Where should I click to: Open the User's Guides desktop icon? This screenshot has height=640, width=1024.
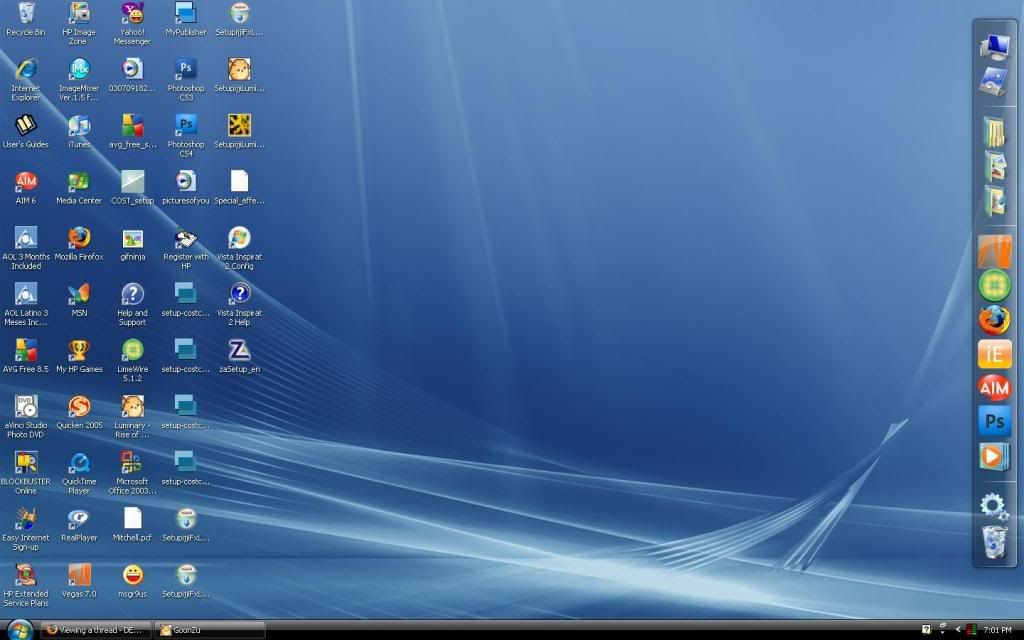coord(26,131)
